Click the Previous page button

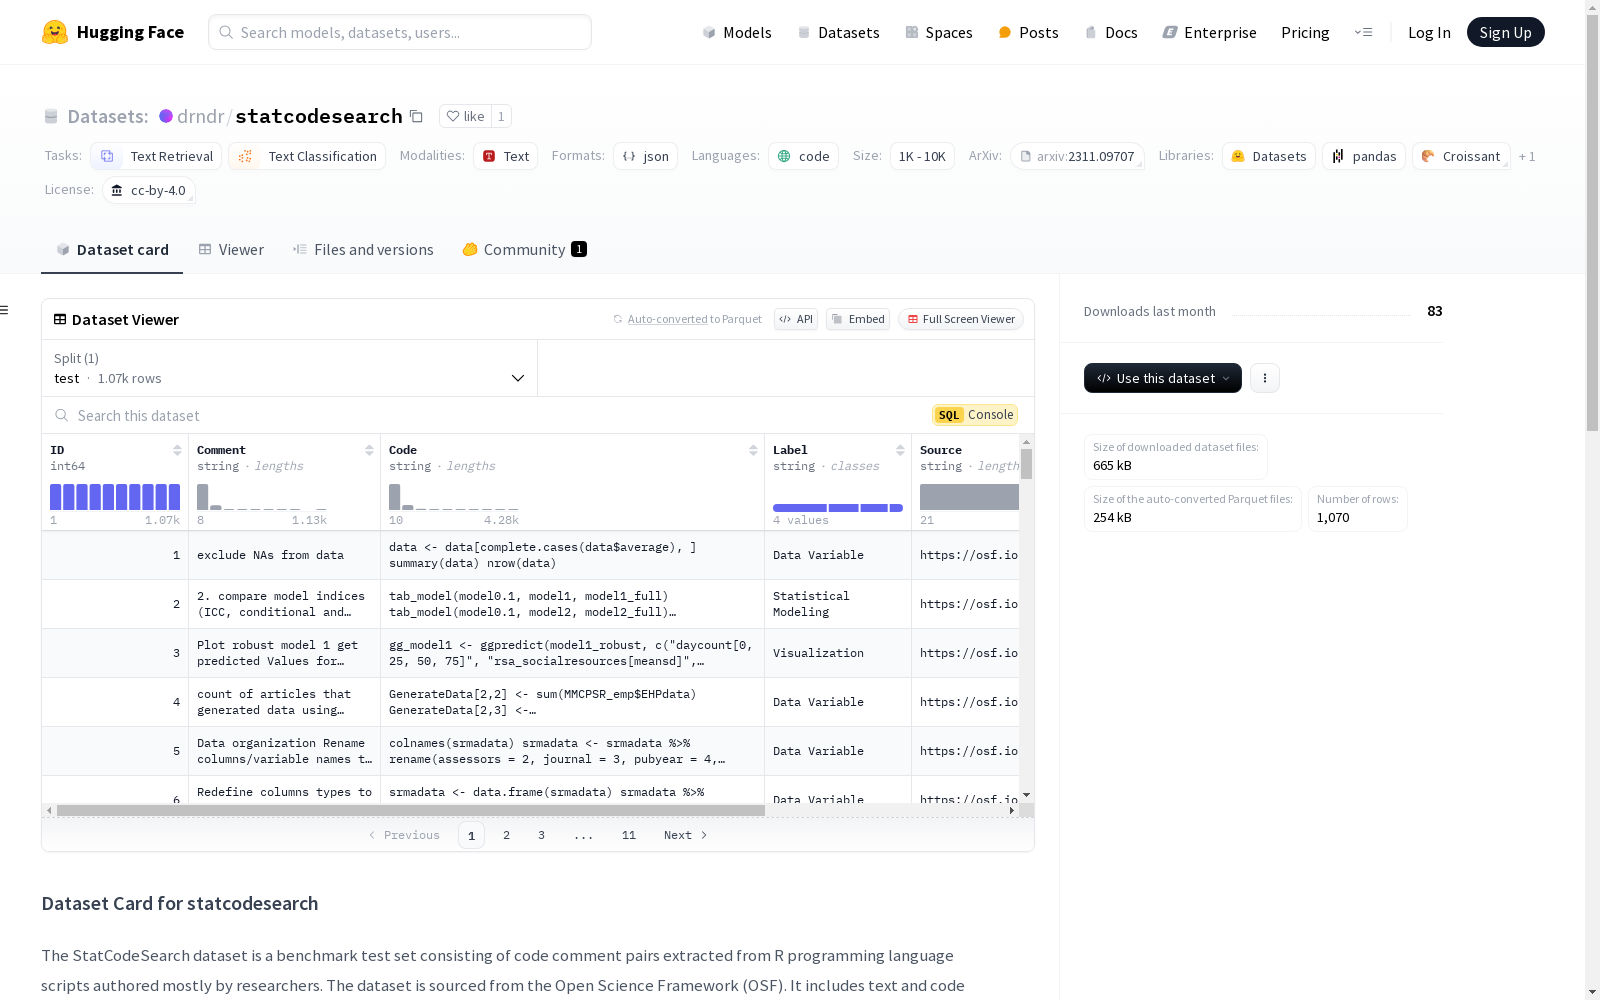pyautogui.click(x=404, y=835)
